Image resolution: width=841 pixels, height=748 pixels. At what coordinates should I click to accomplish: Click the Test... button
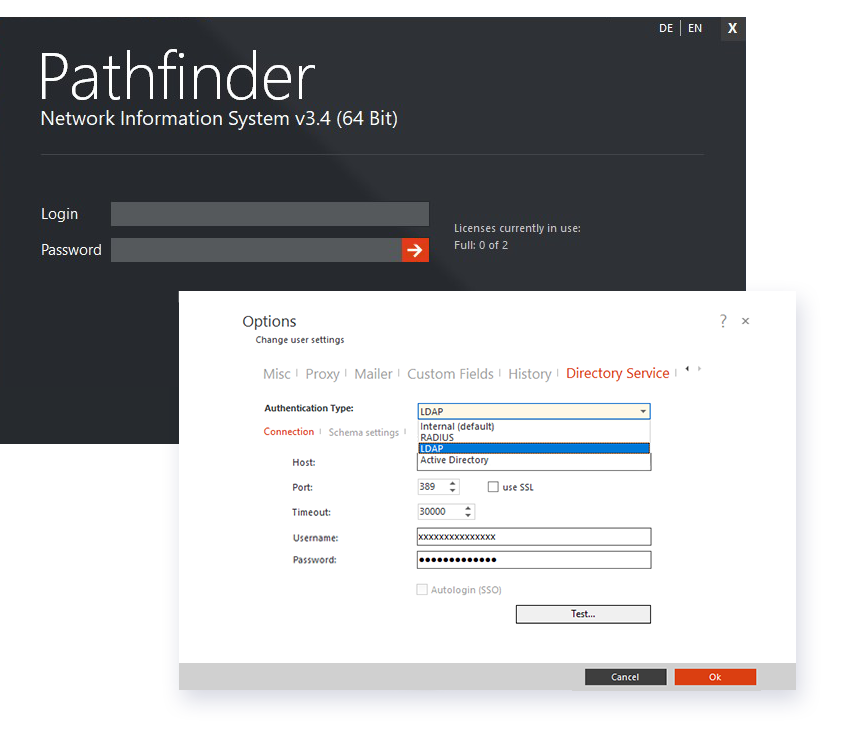pyautogui.click(x=583, y=614)
